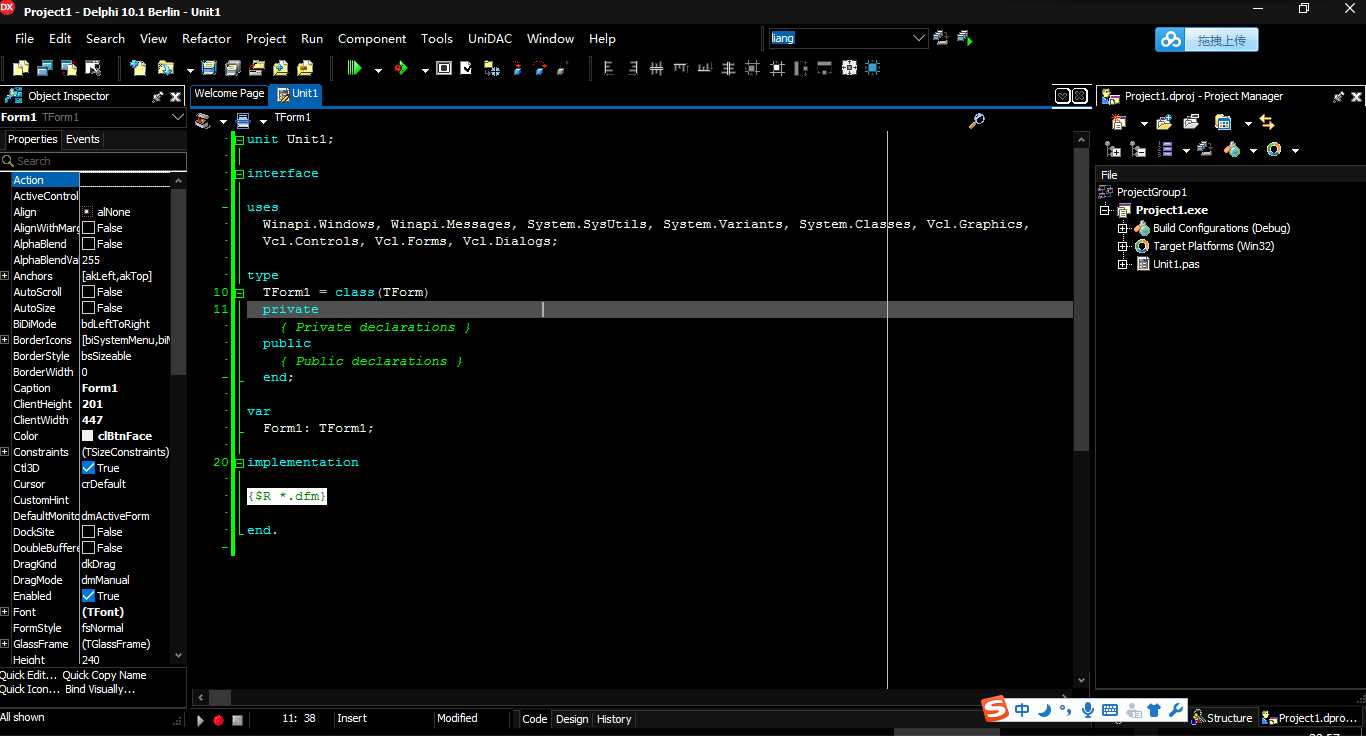
Task: Click the Object Inspector search field
Action: pos(93,161)
